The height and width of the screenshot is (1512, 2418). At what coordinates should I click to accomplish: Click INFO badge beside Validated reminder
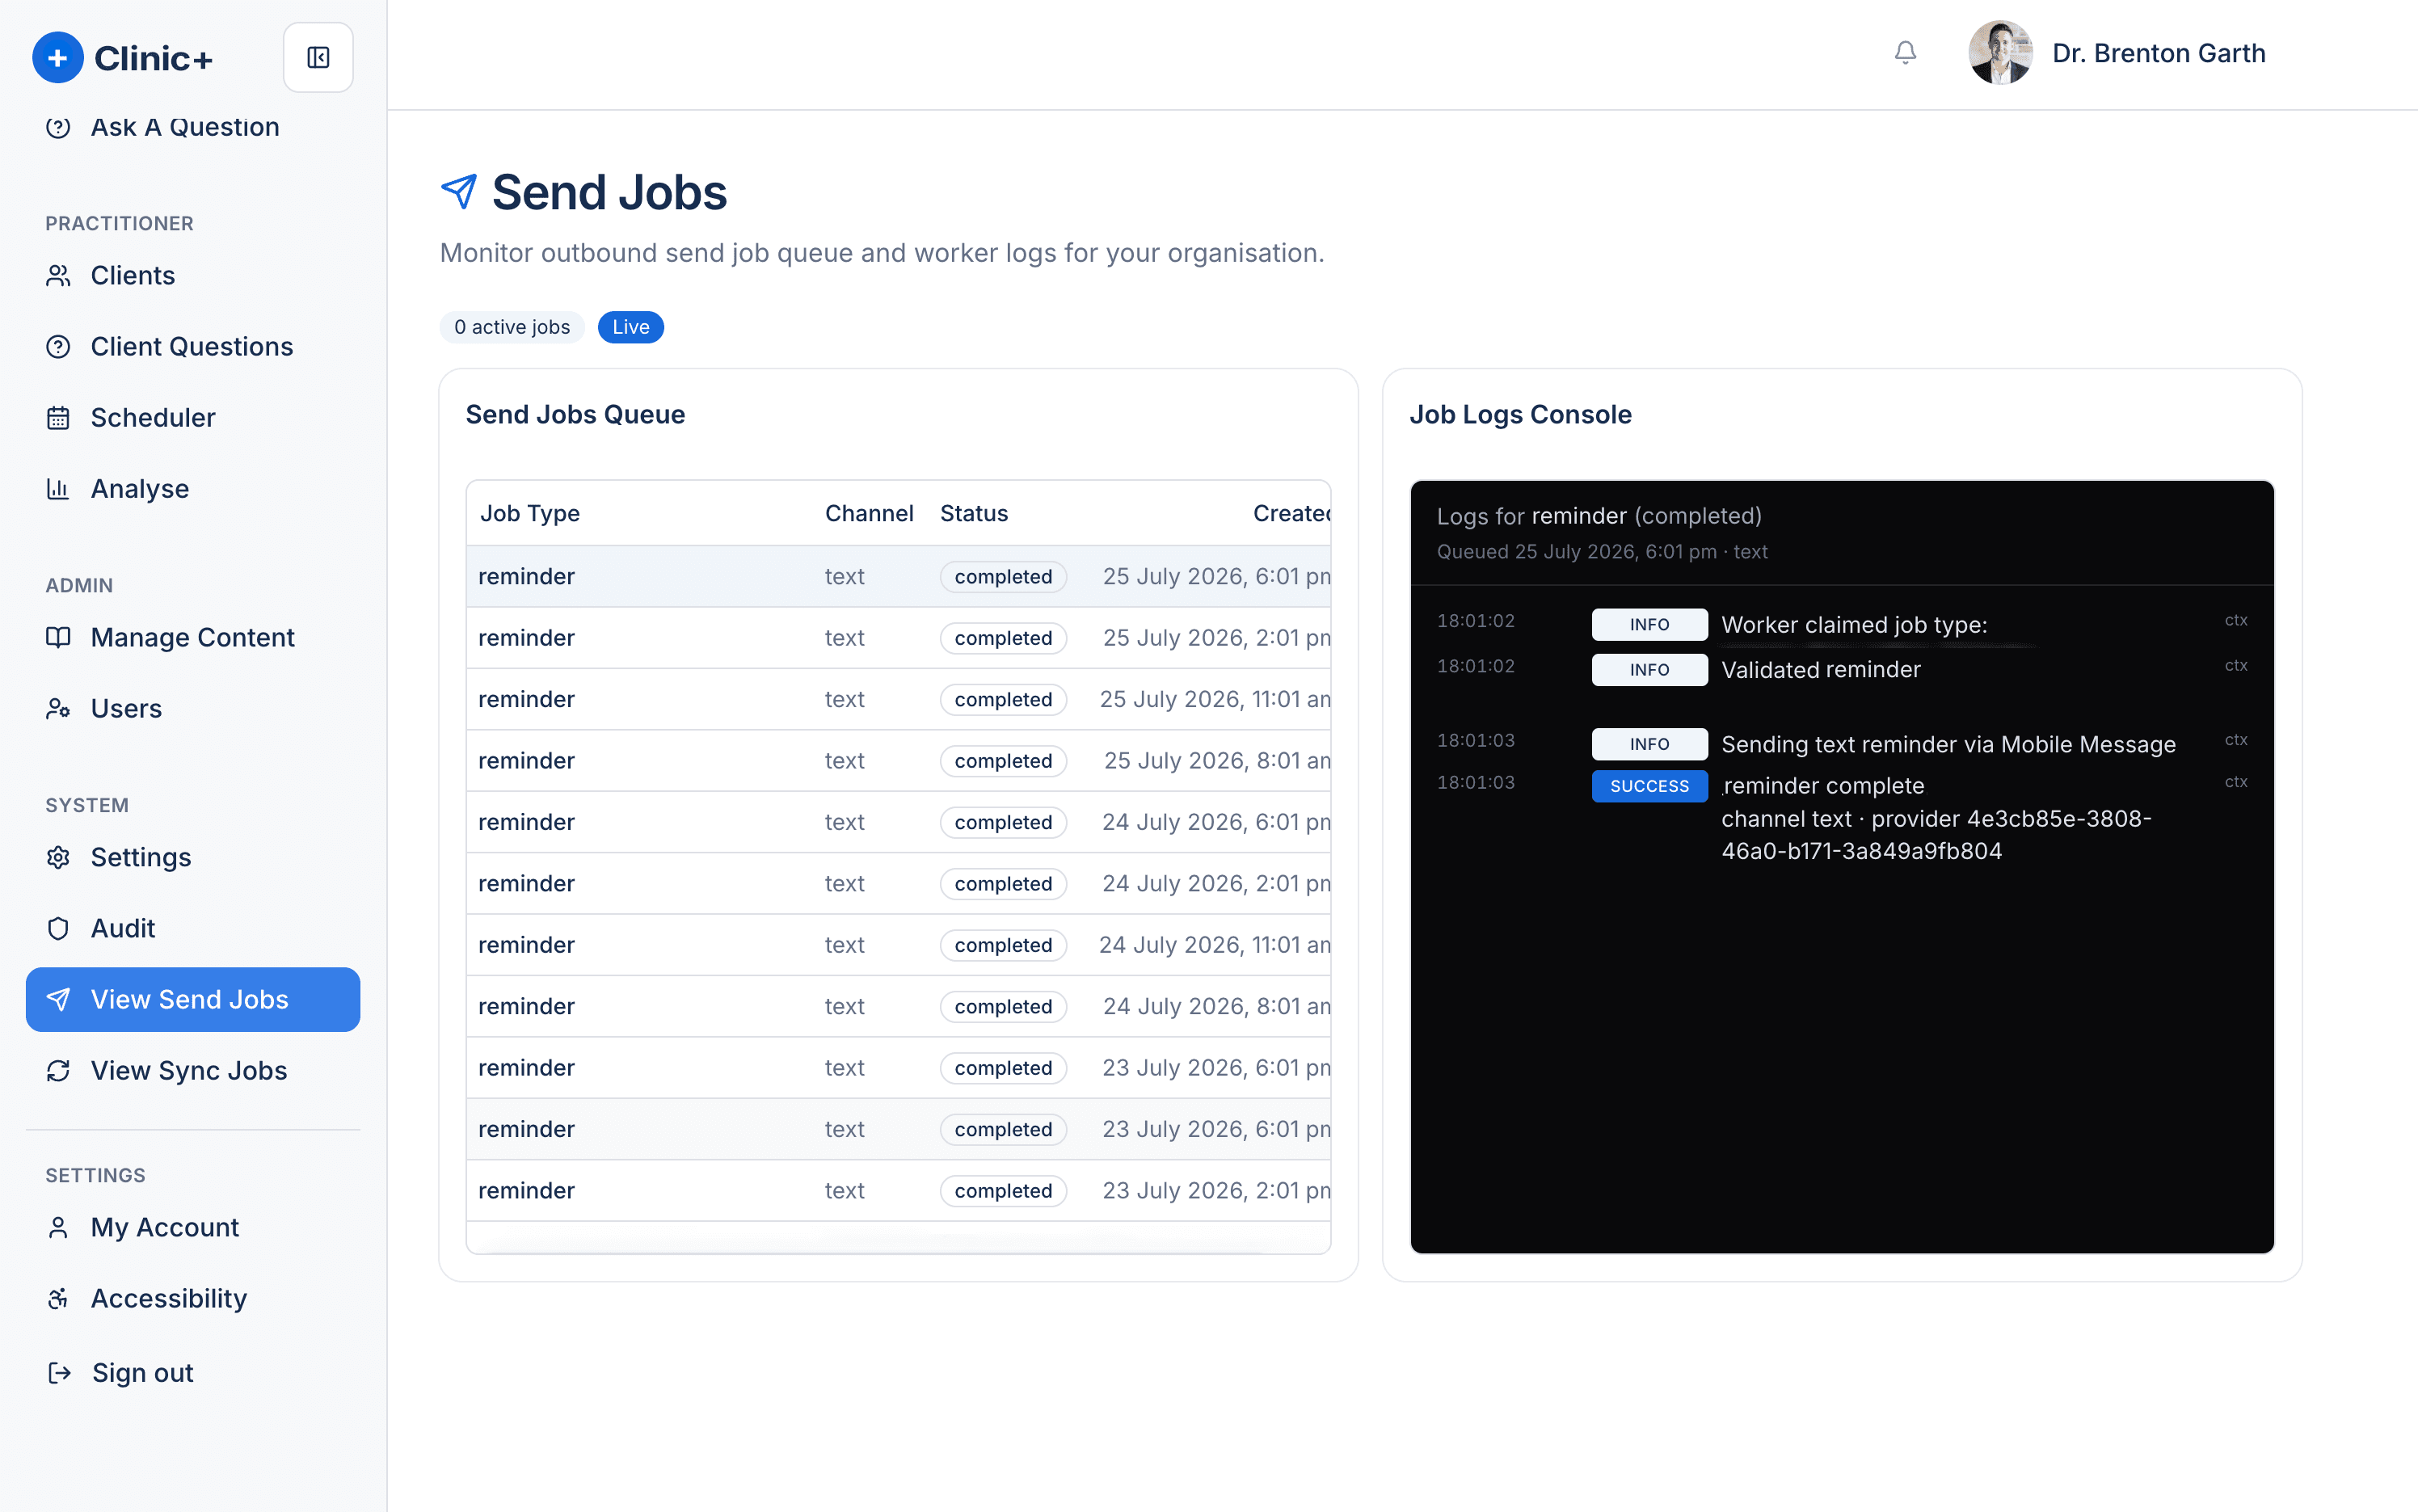click(1649, 670)
